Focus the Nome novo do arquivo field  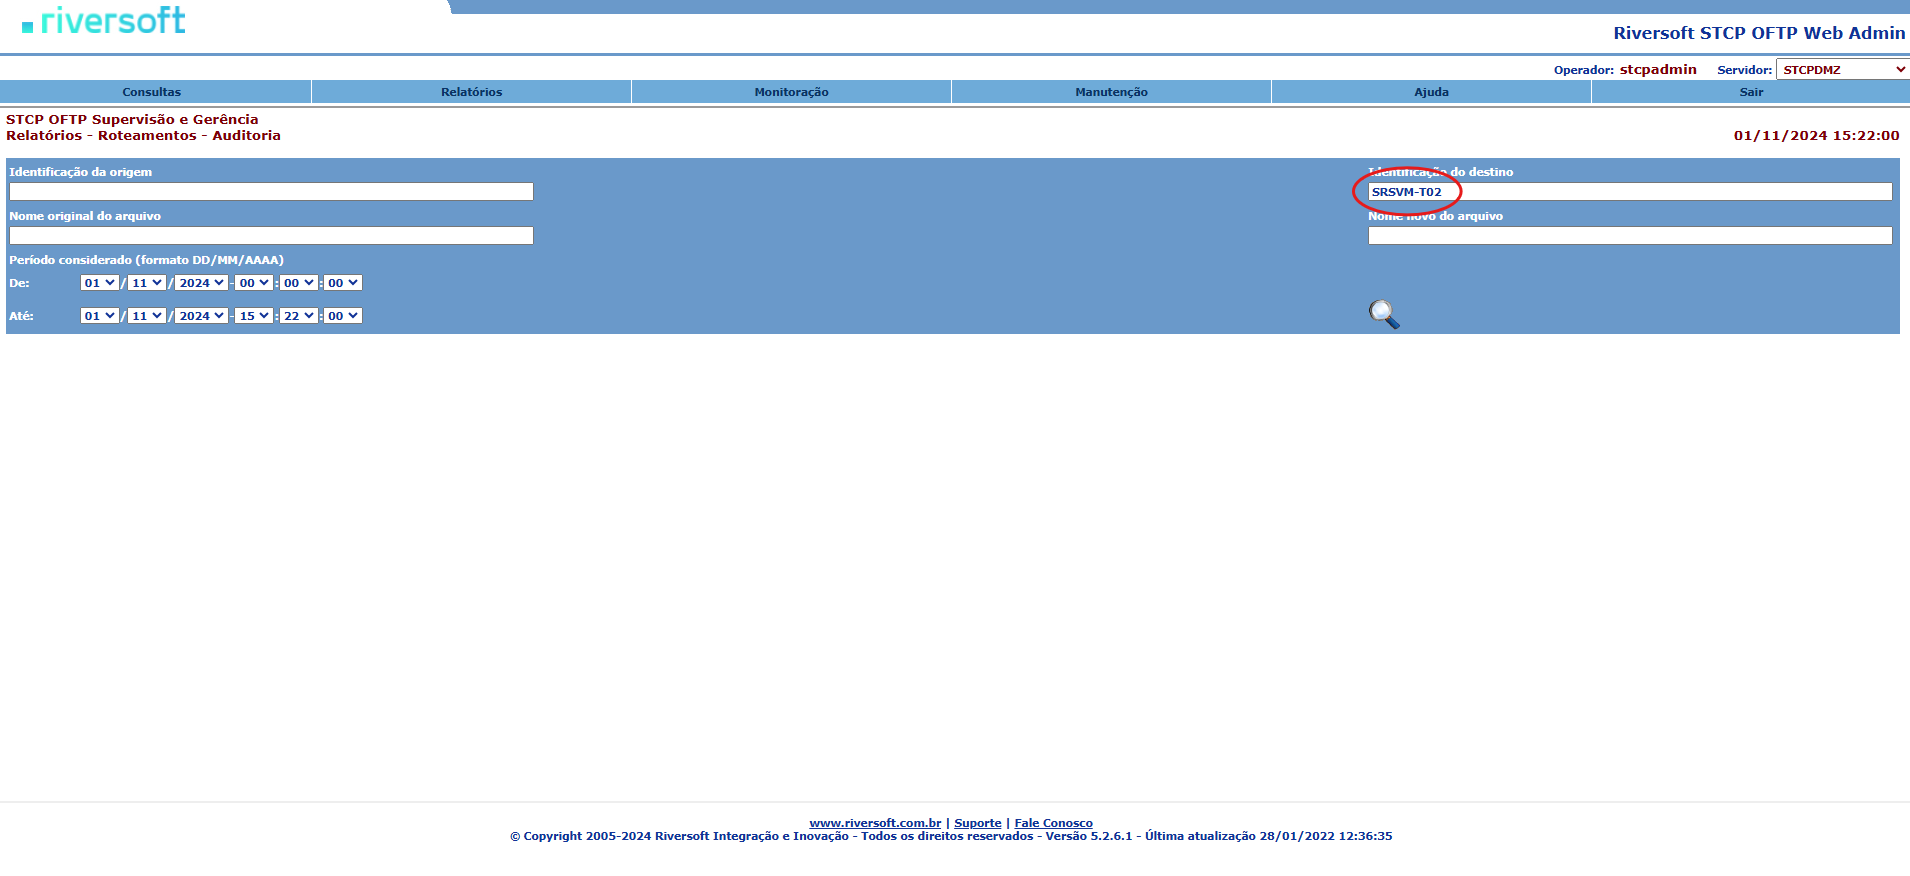pyautogui.click(x=1630, y=236)
